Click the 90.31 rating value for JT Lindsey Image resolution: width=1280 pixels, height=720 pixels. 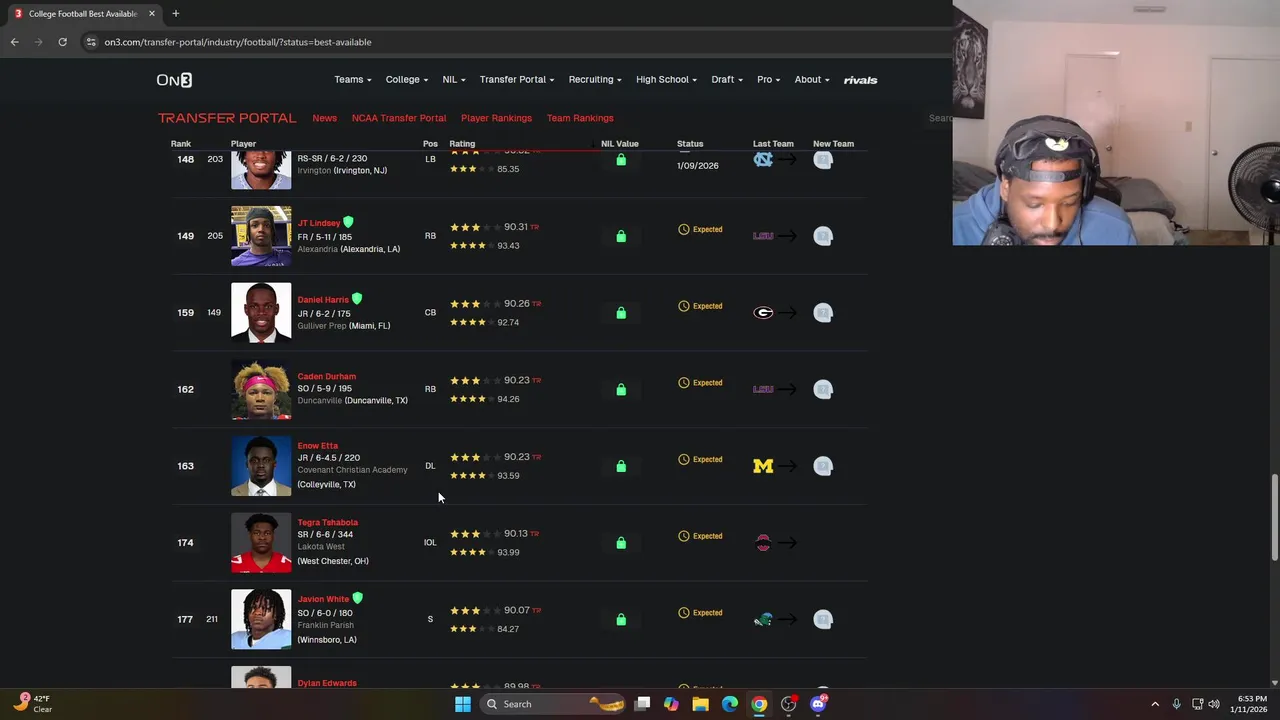tap(516, 227)
